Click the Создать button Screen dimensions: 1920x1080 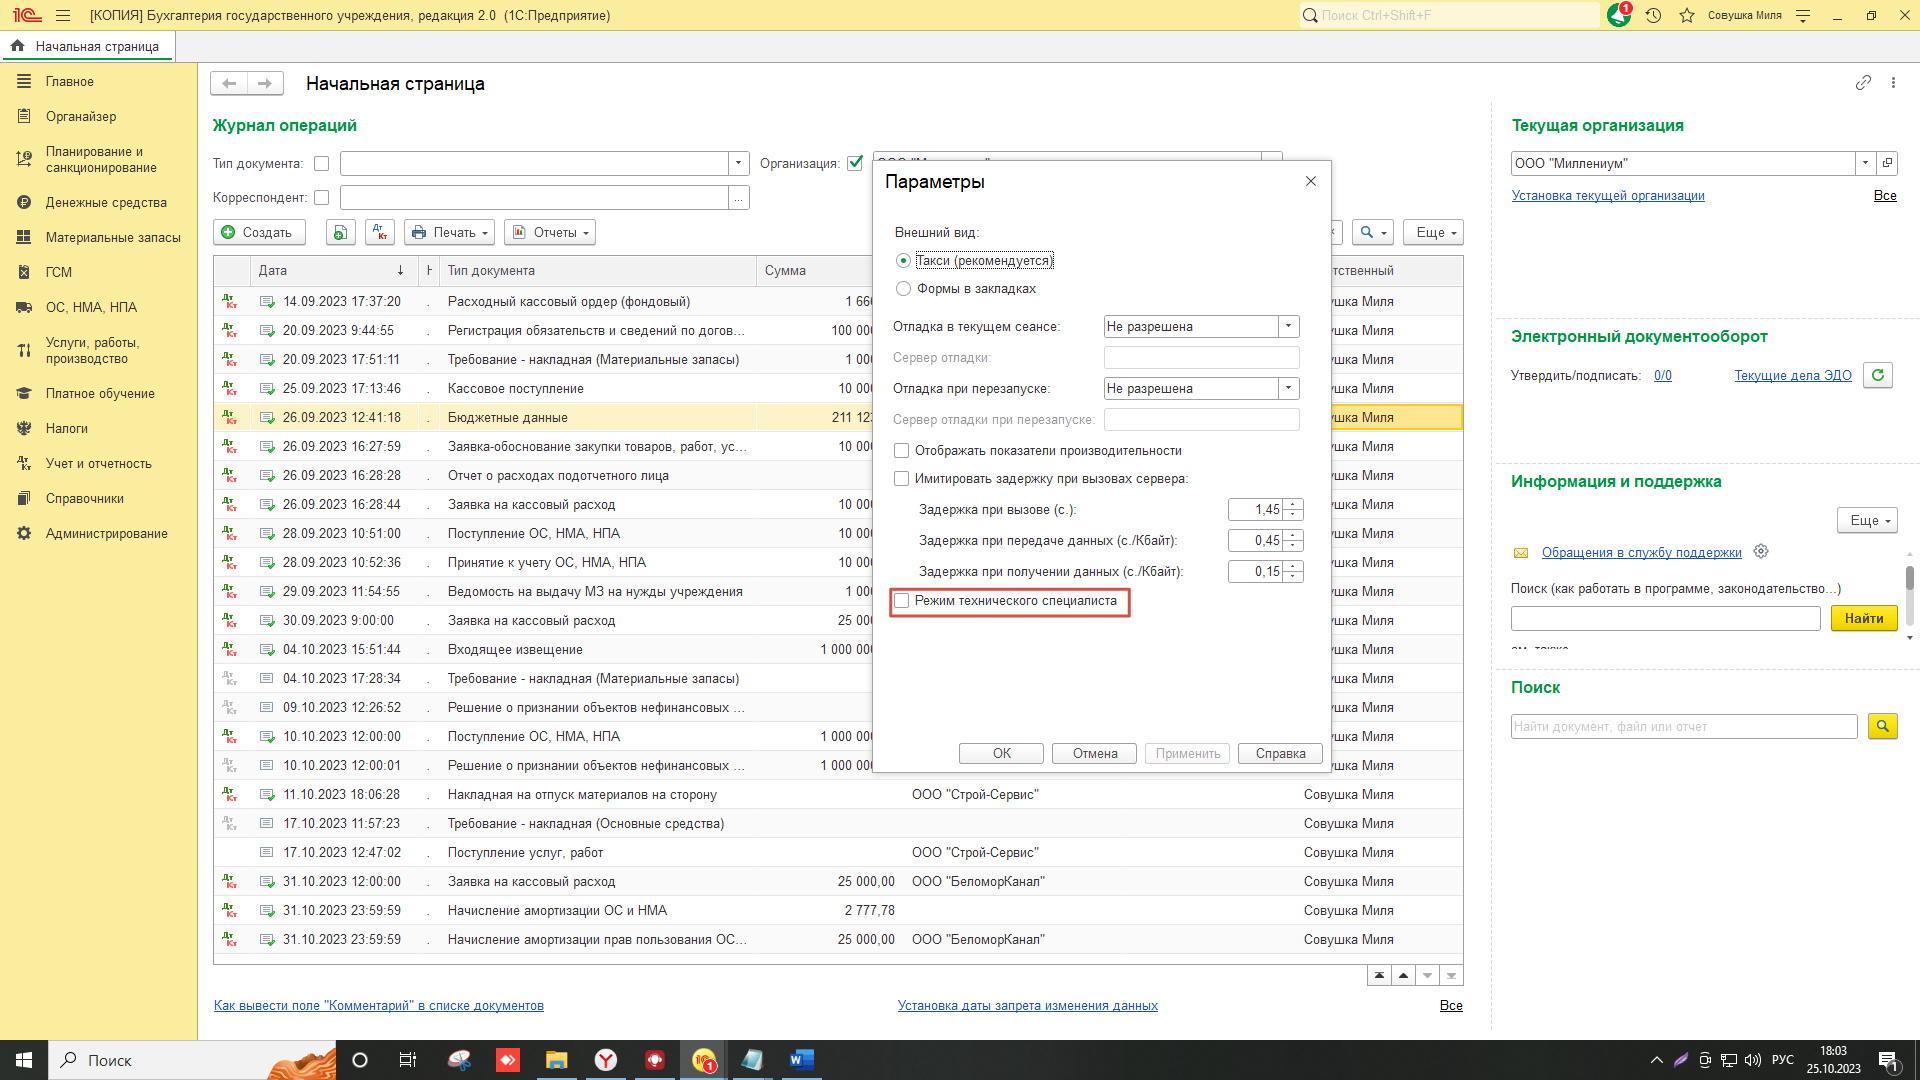(257, 232)
